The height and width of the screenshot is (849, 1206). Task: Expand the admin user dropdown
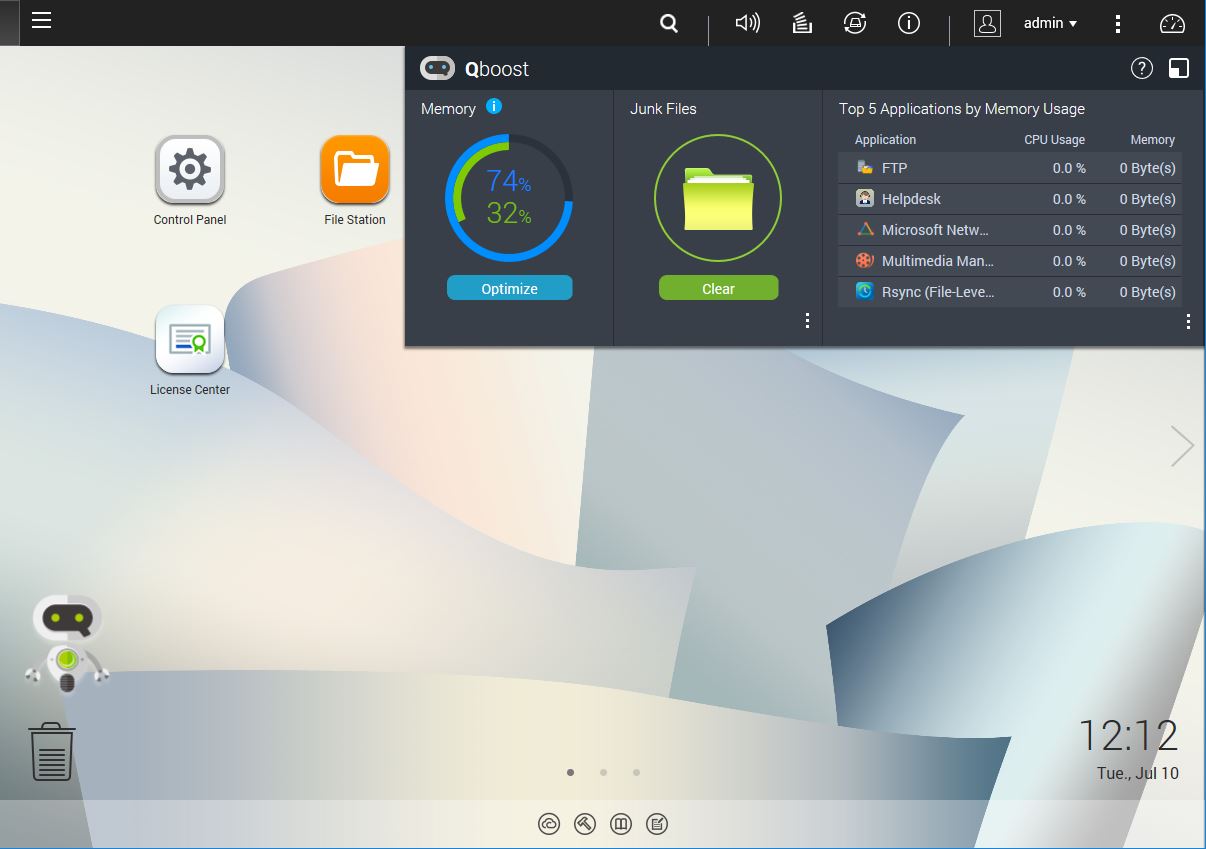tap(1050, 23)
